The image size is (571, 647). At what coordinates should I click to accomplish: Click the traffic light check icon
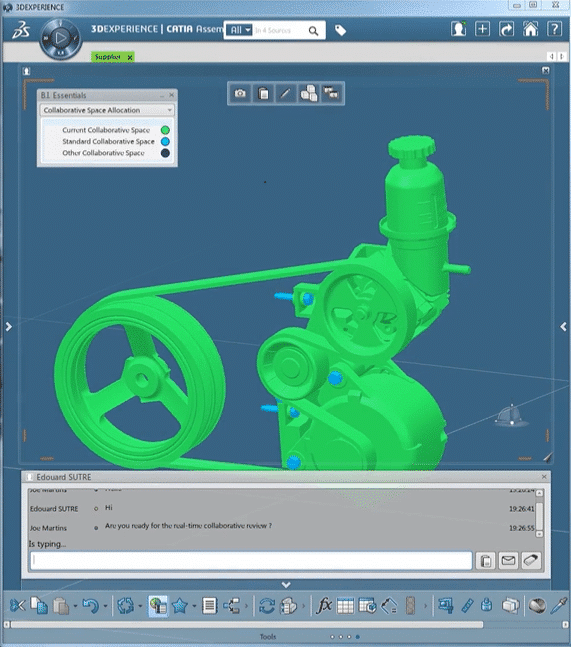tap(410, 606)
